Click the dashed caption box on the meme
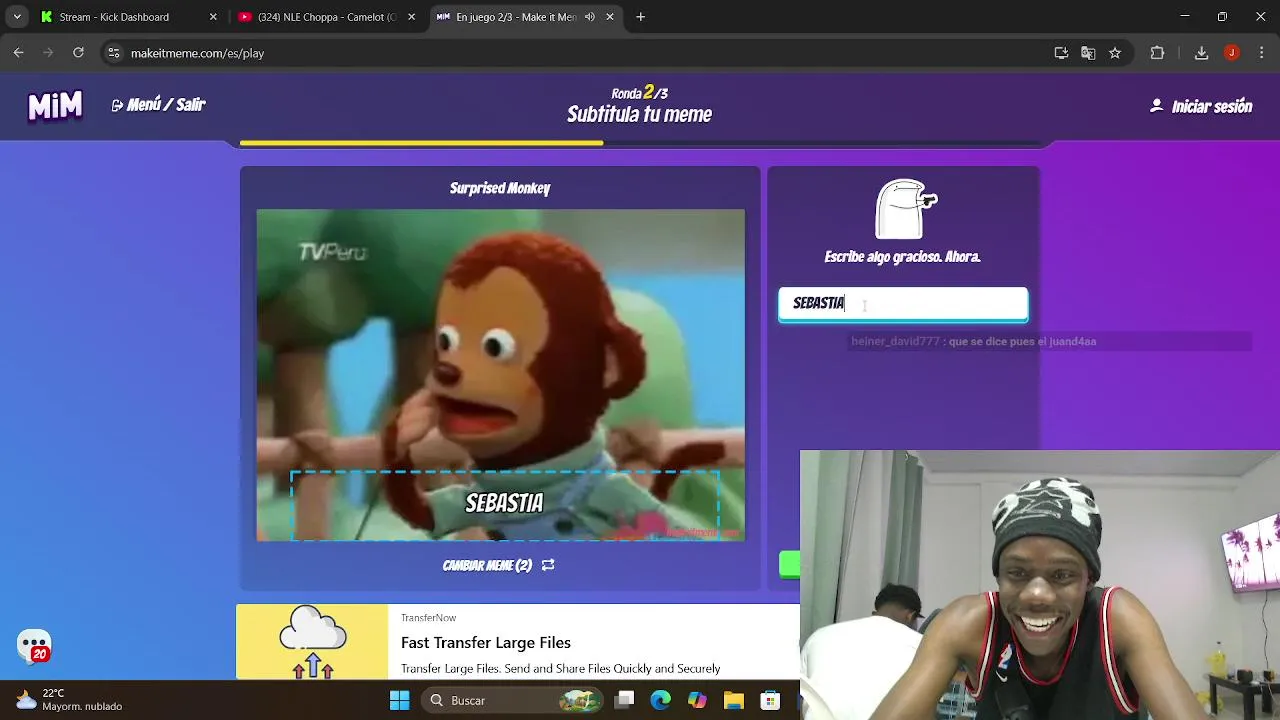This screenshot has height=720, width=1280. coord(505,505)
